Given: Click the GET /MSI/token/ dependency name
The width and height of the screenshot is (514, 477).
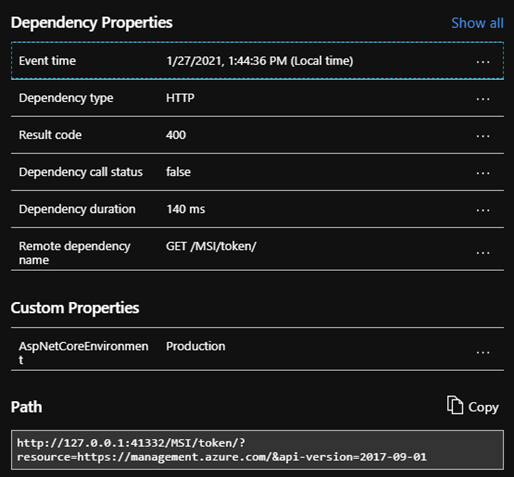Looking at the screenshot, I should [211, 246].
